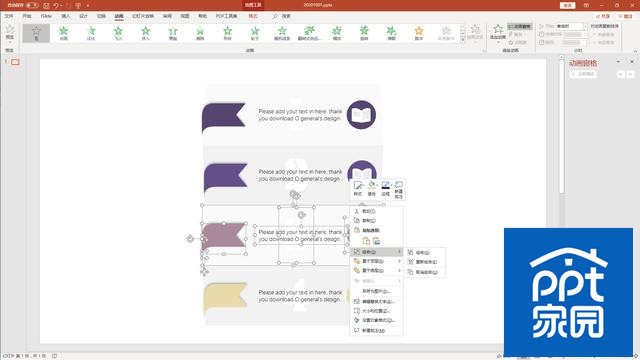Choose New Comment in context menu
The height and width of the screenshot is (360, 640).
376,331
